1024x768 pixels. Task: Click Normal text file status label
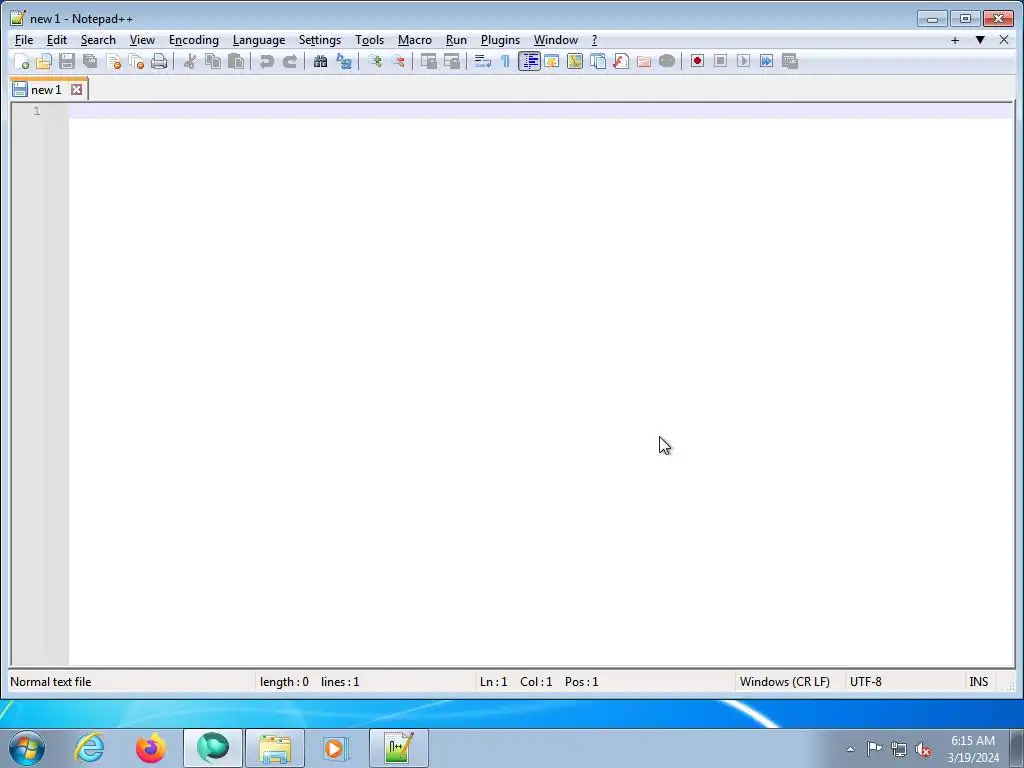click(51, 682)
